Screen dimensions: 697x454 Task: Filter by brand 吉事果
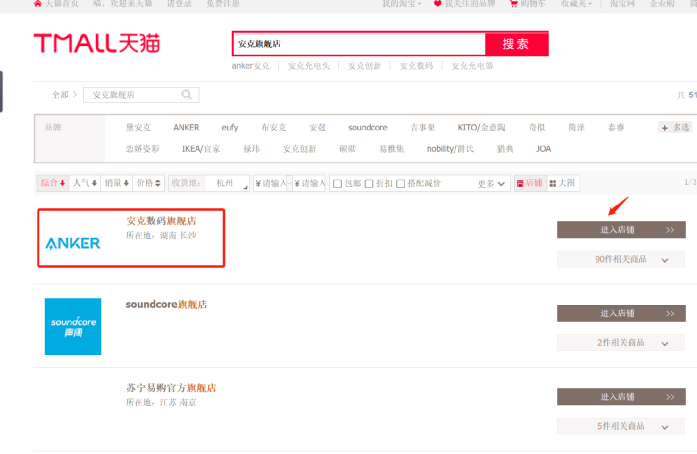click(423, 128)
